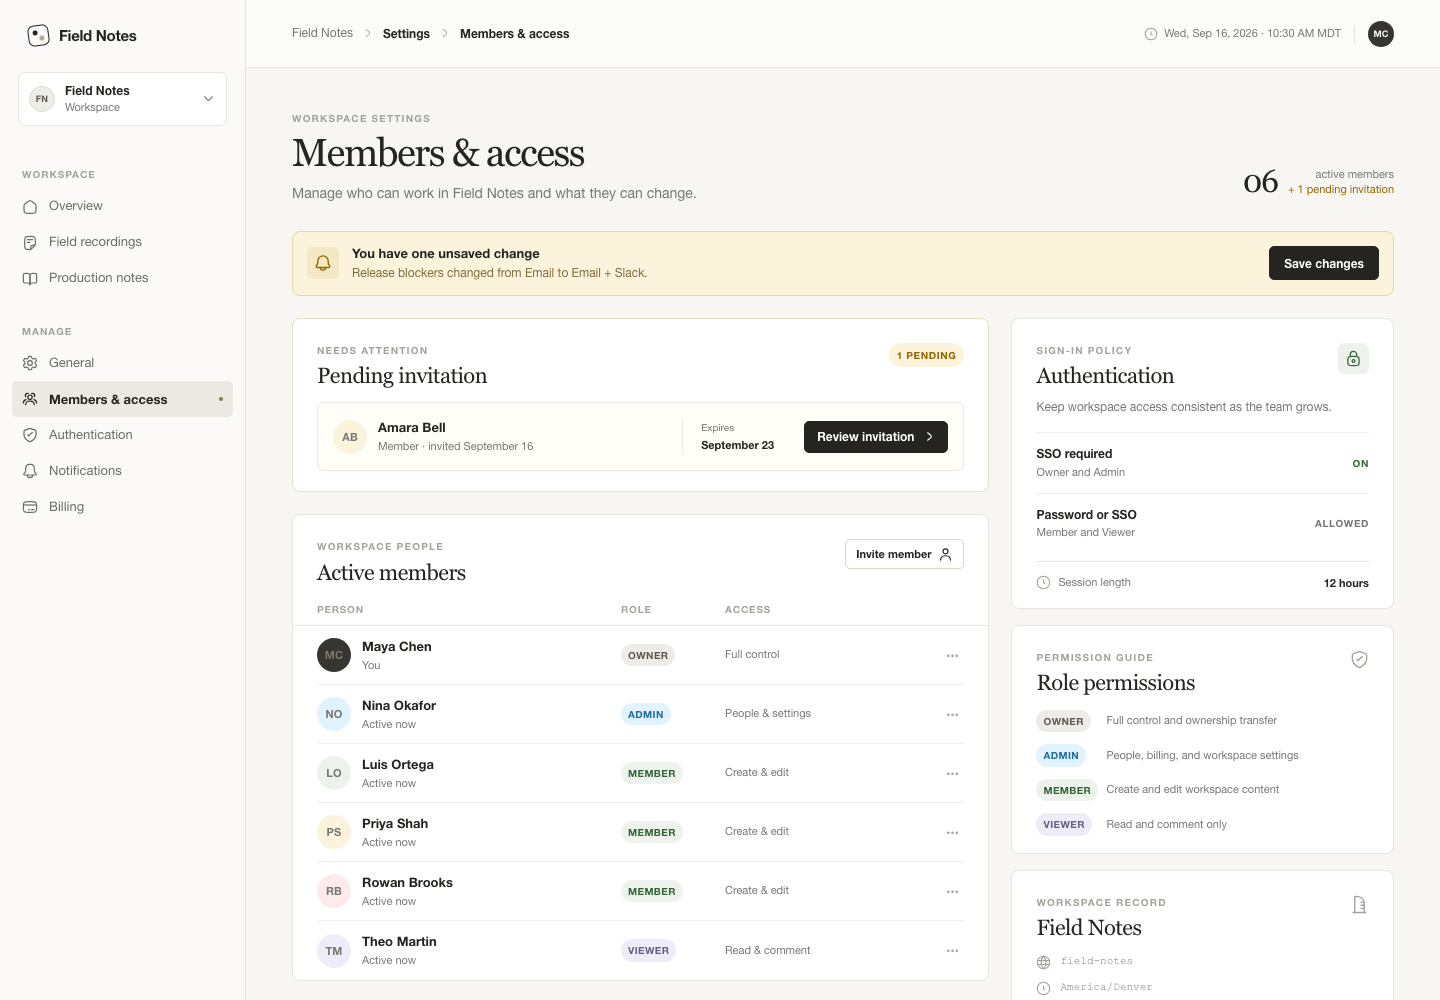Open Notifications in the sidebar
This screenshot has height=1000, width=1440.
[122, 471]
